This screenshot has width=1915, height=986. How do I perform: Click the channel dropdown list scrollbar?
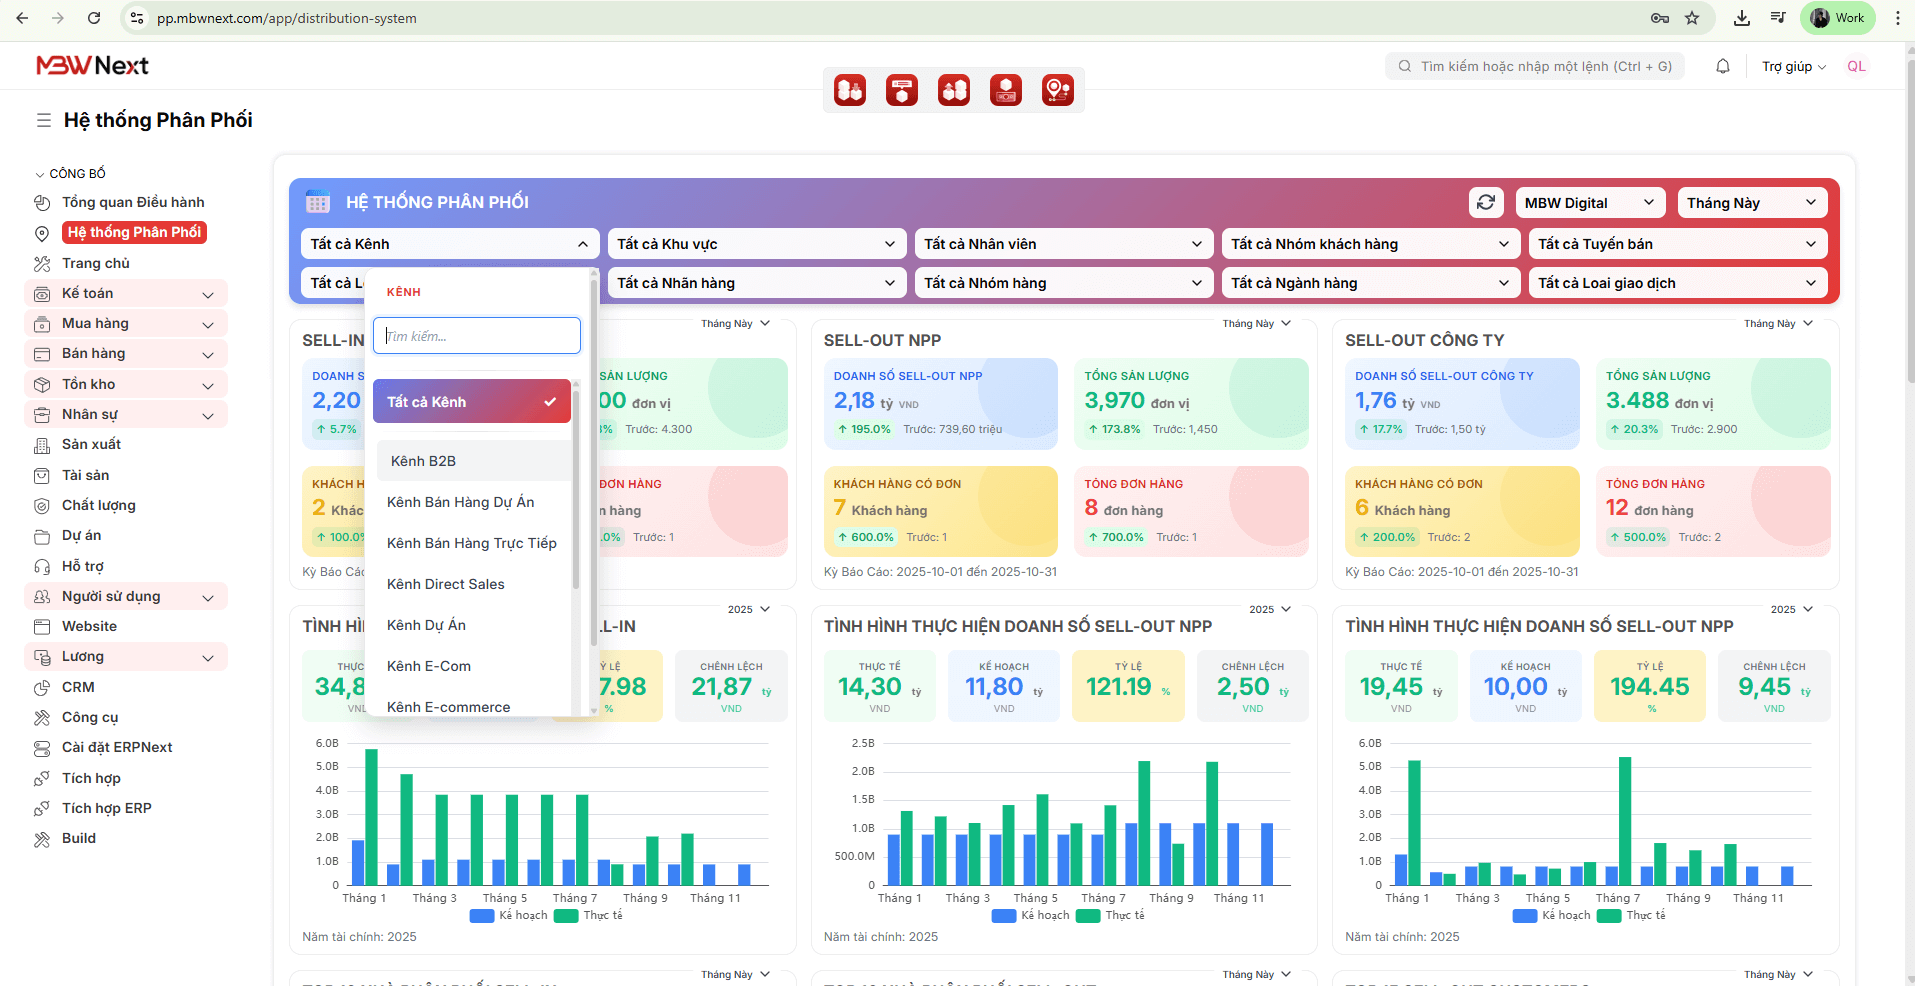pos(576,490)
